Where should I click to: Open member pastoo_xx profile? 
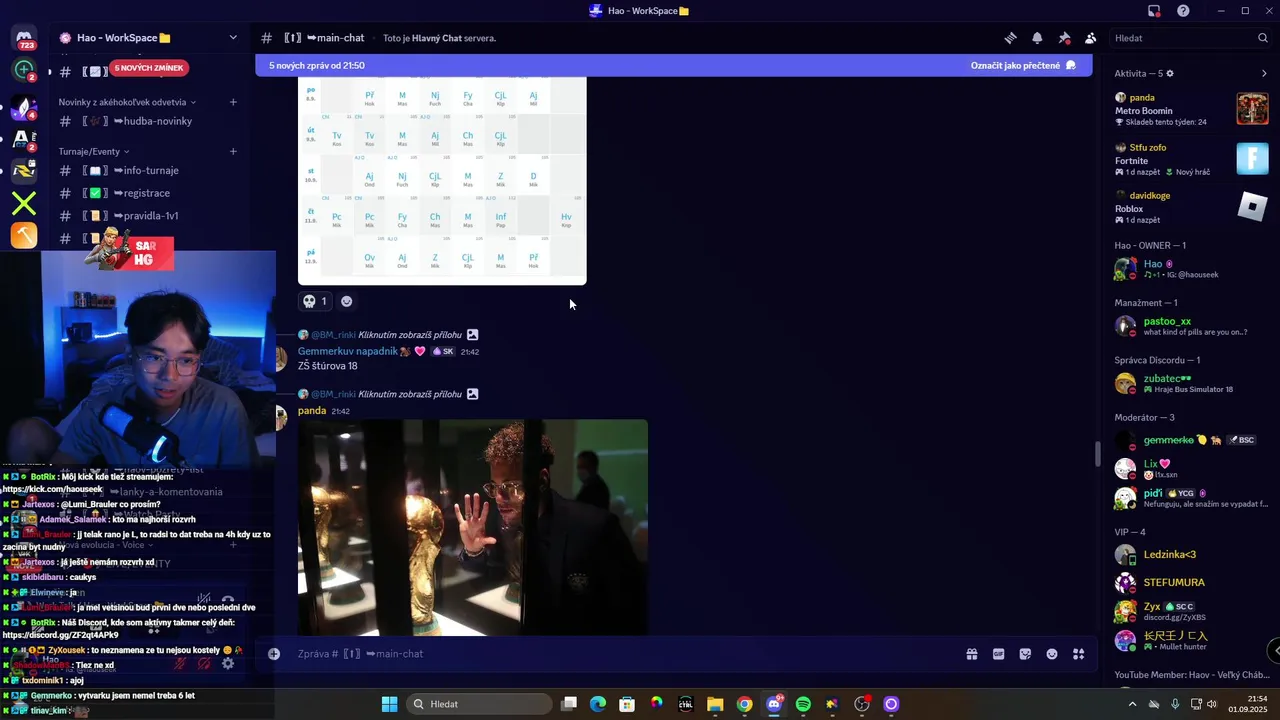[1191, 326]
